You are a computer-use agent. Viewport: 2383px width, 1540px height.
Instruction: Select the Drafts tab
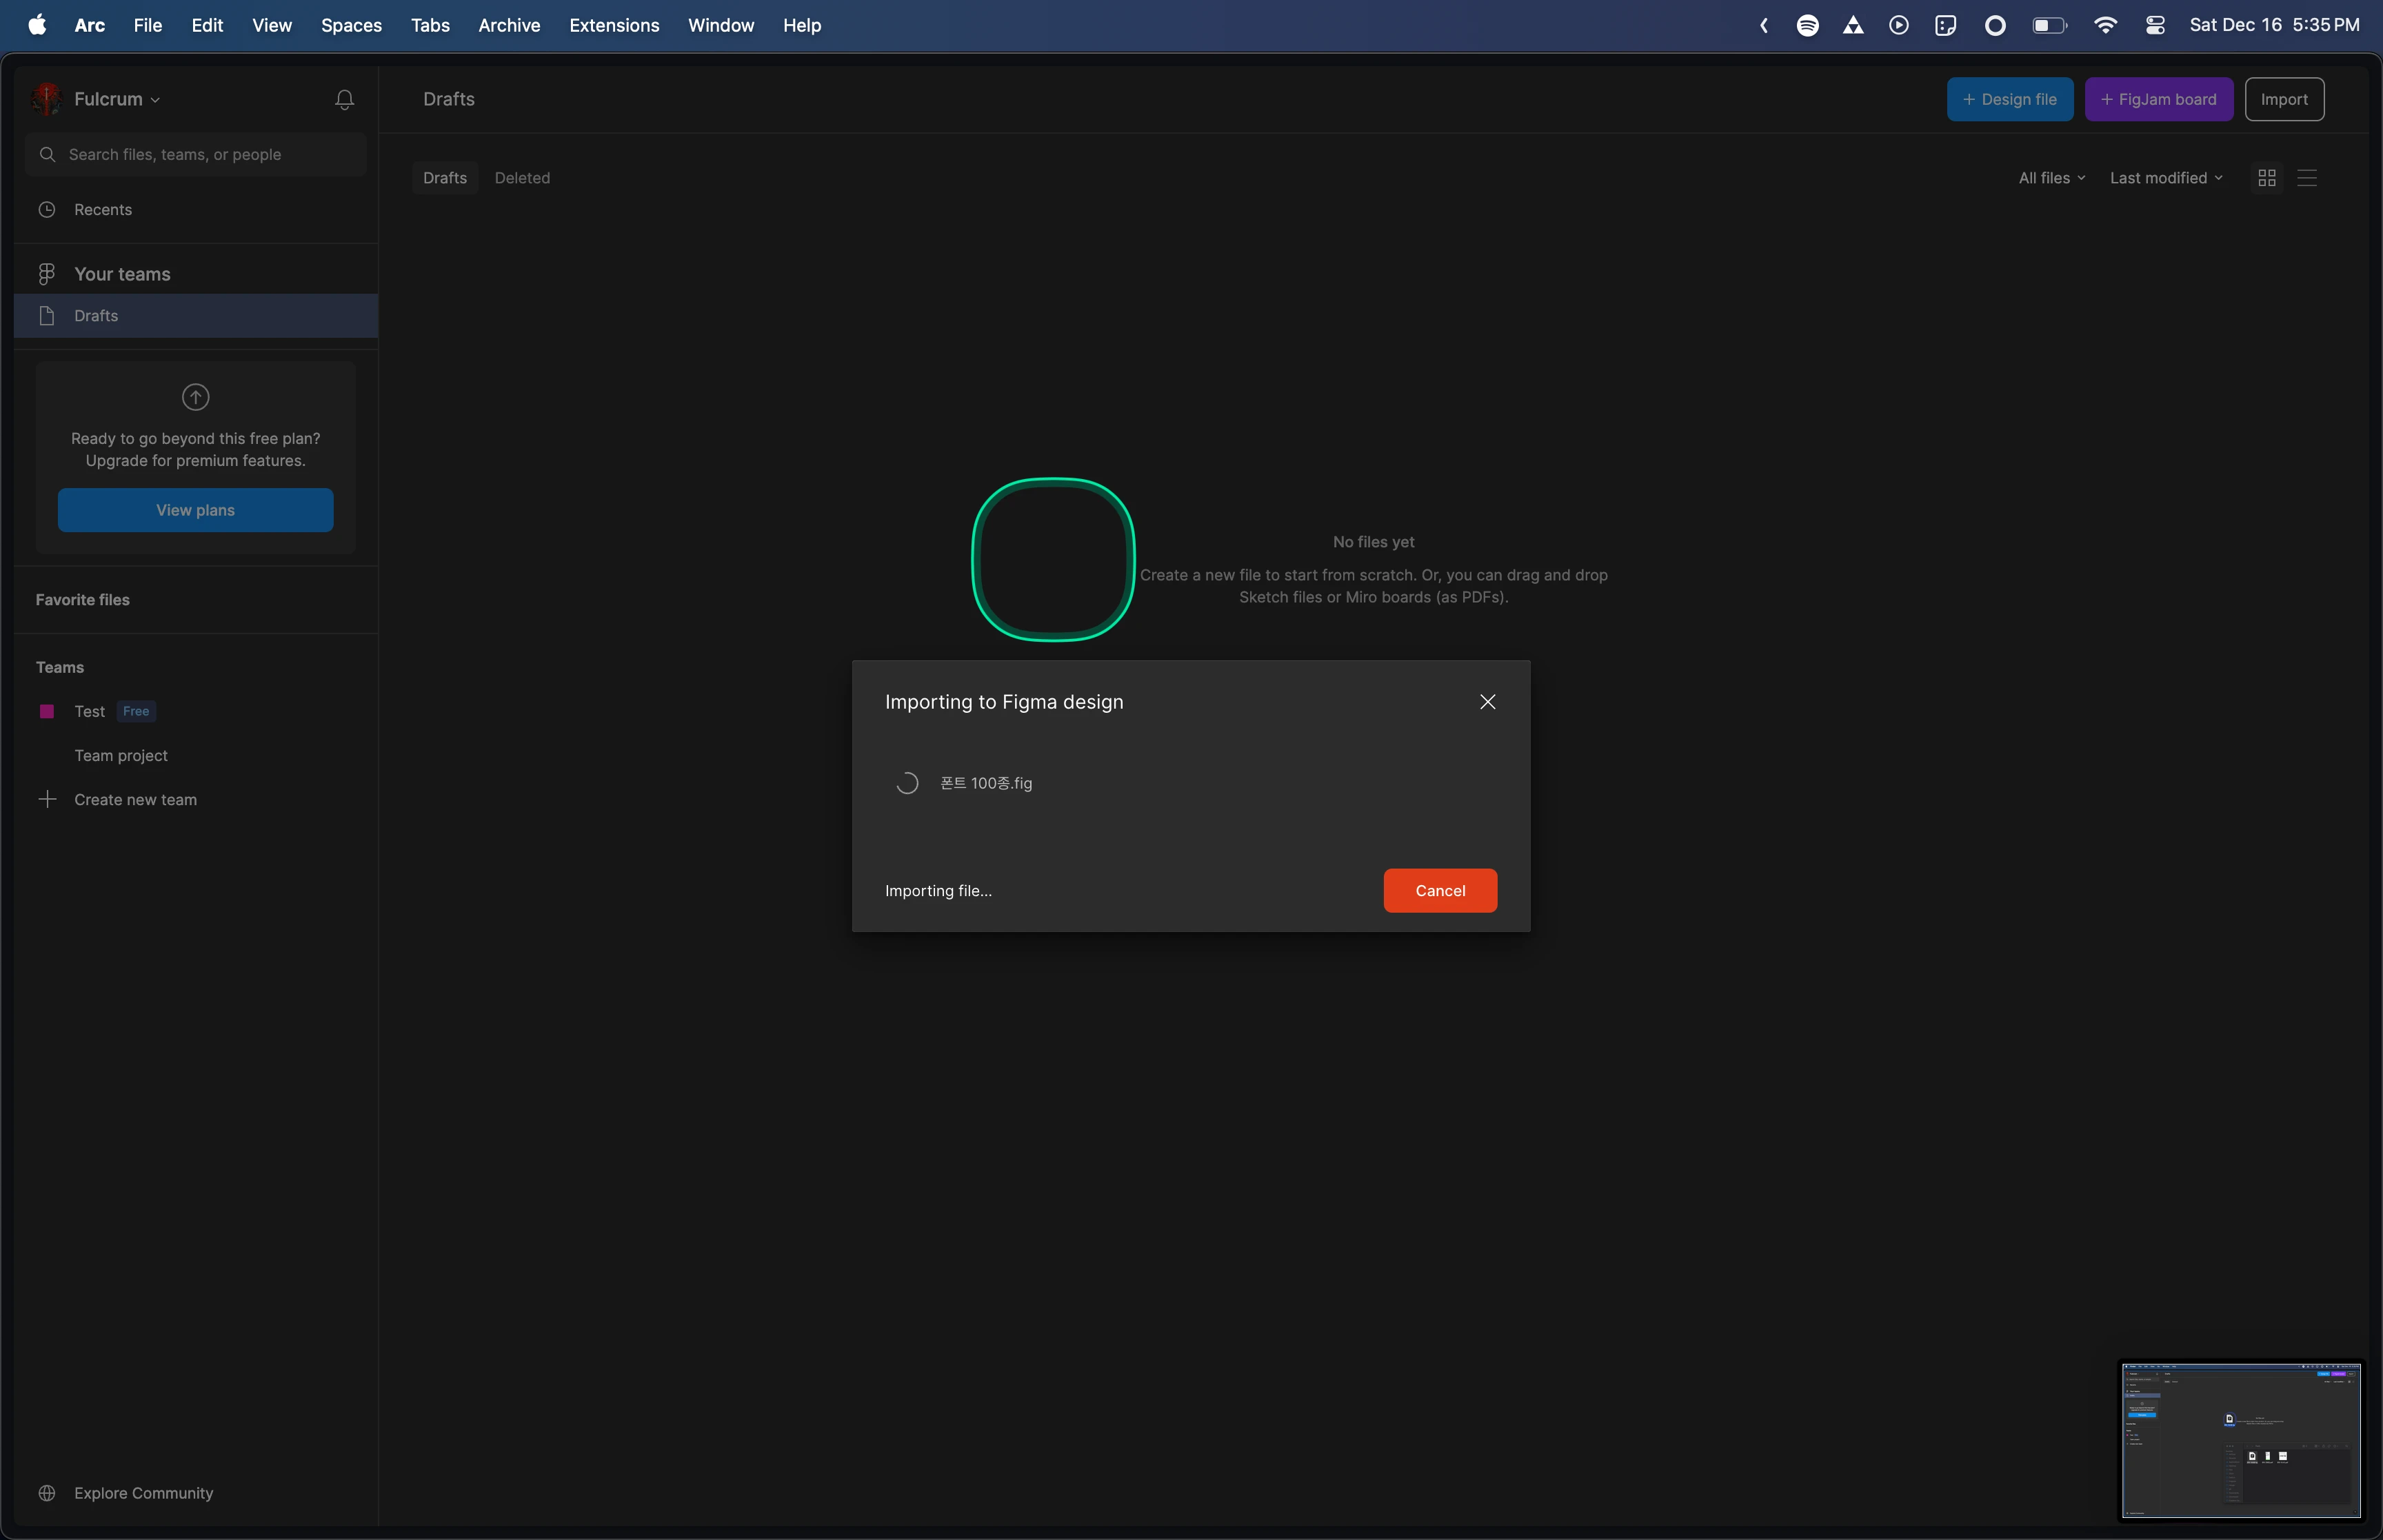[x=445, y=178]
